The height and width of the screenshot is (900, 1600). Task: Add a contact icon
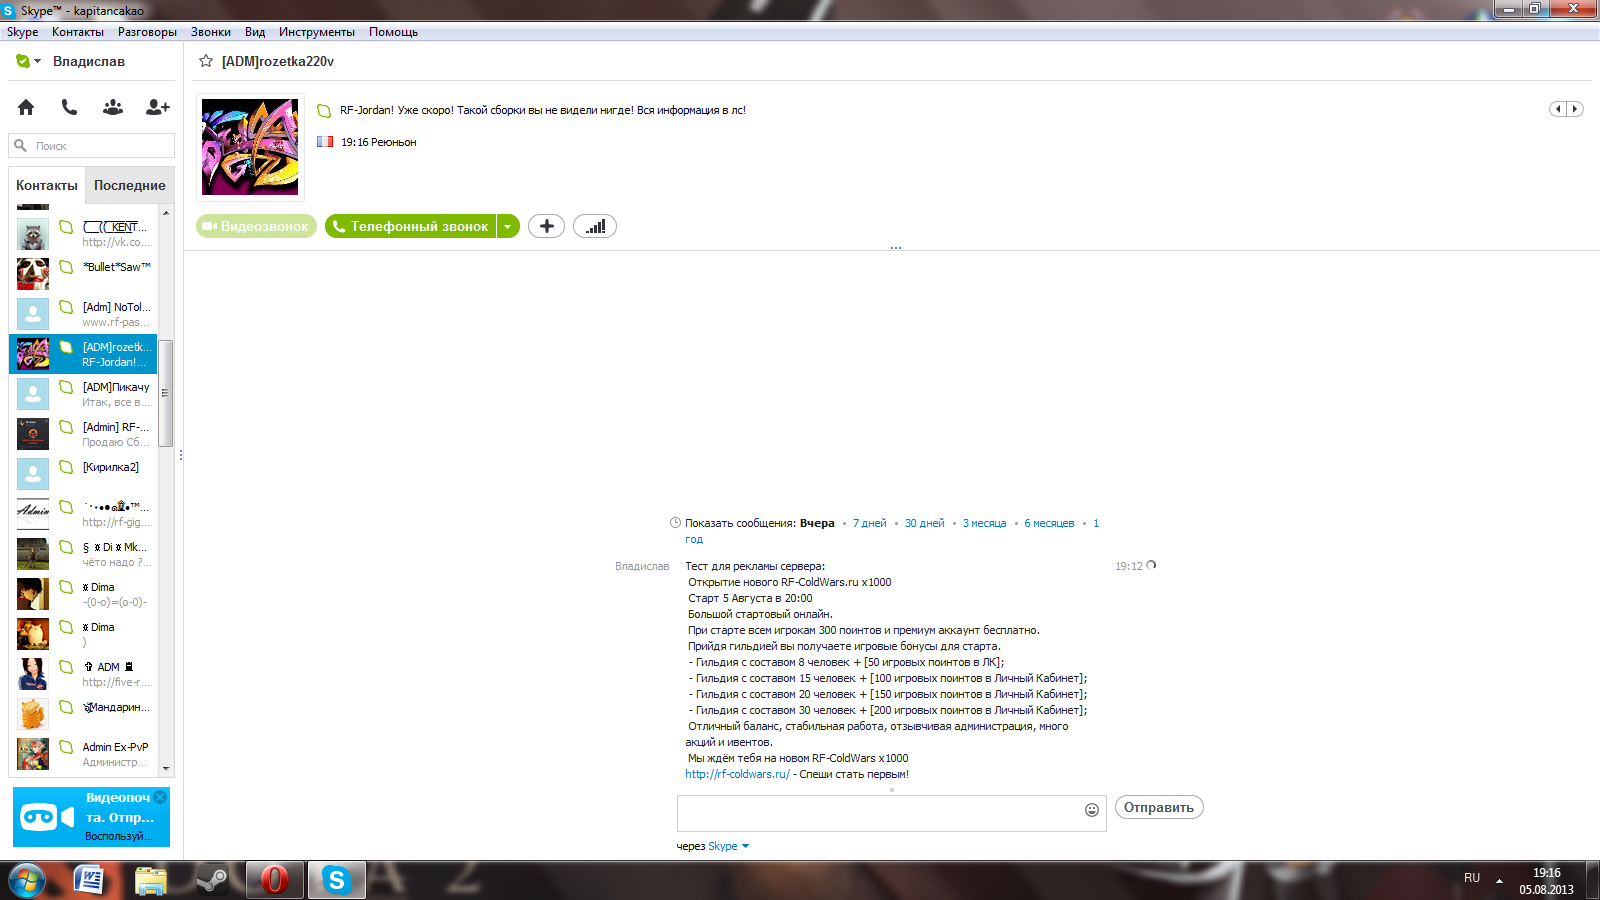158,107
